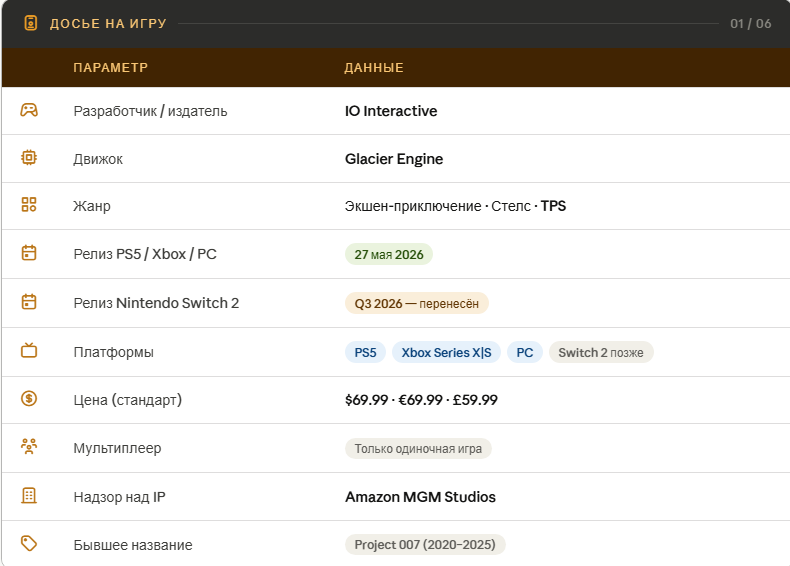Select the Q3 2026 — перенесён badge
The height and width of the screenshot is (566, 790).
417,303
